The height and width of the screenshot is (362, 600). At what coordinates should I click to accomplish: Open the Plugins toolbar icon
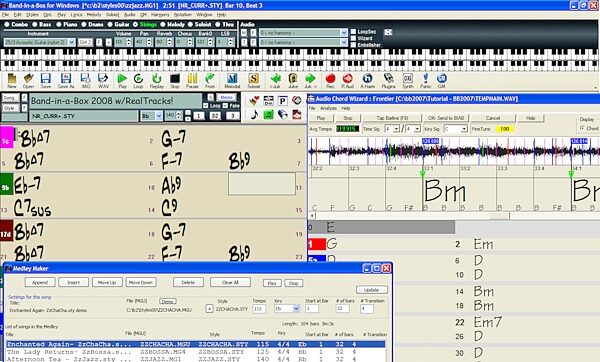pyautogui.click(x=388, y=79)
